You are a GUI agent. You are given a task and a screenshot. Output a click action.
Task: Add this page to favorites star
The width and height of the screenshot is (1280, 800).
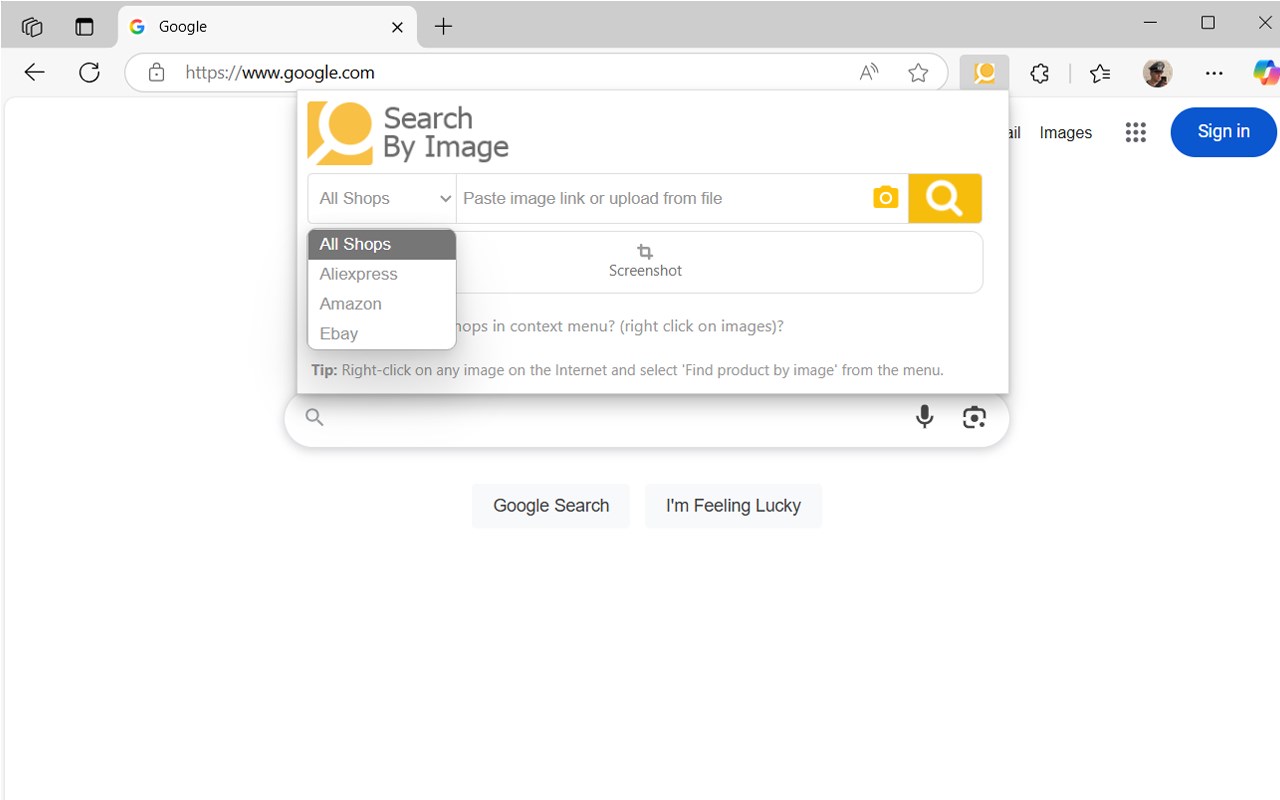coord(918,73)
